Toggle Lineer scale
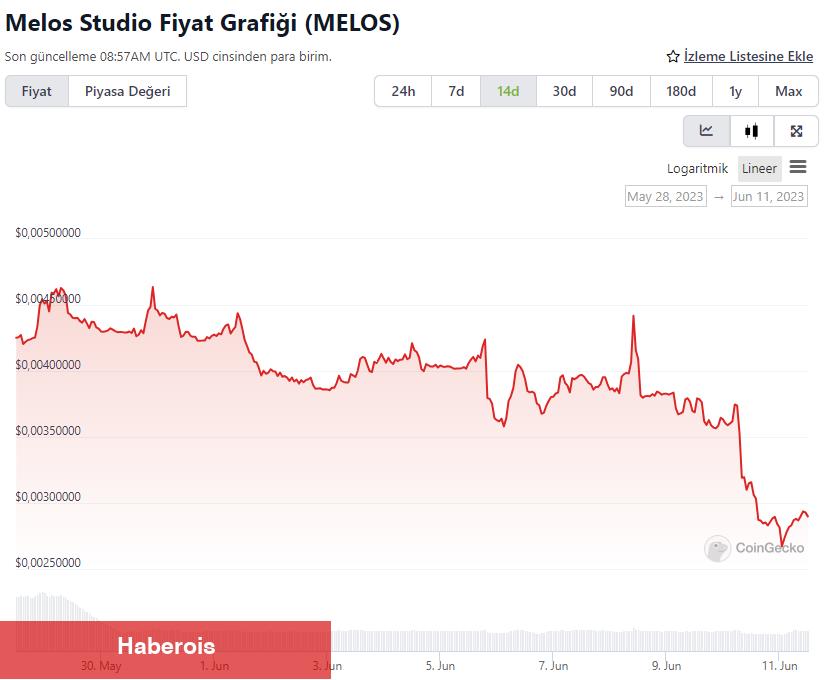This screenshot has width=827, height=680. pos(759,168)
